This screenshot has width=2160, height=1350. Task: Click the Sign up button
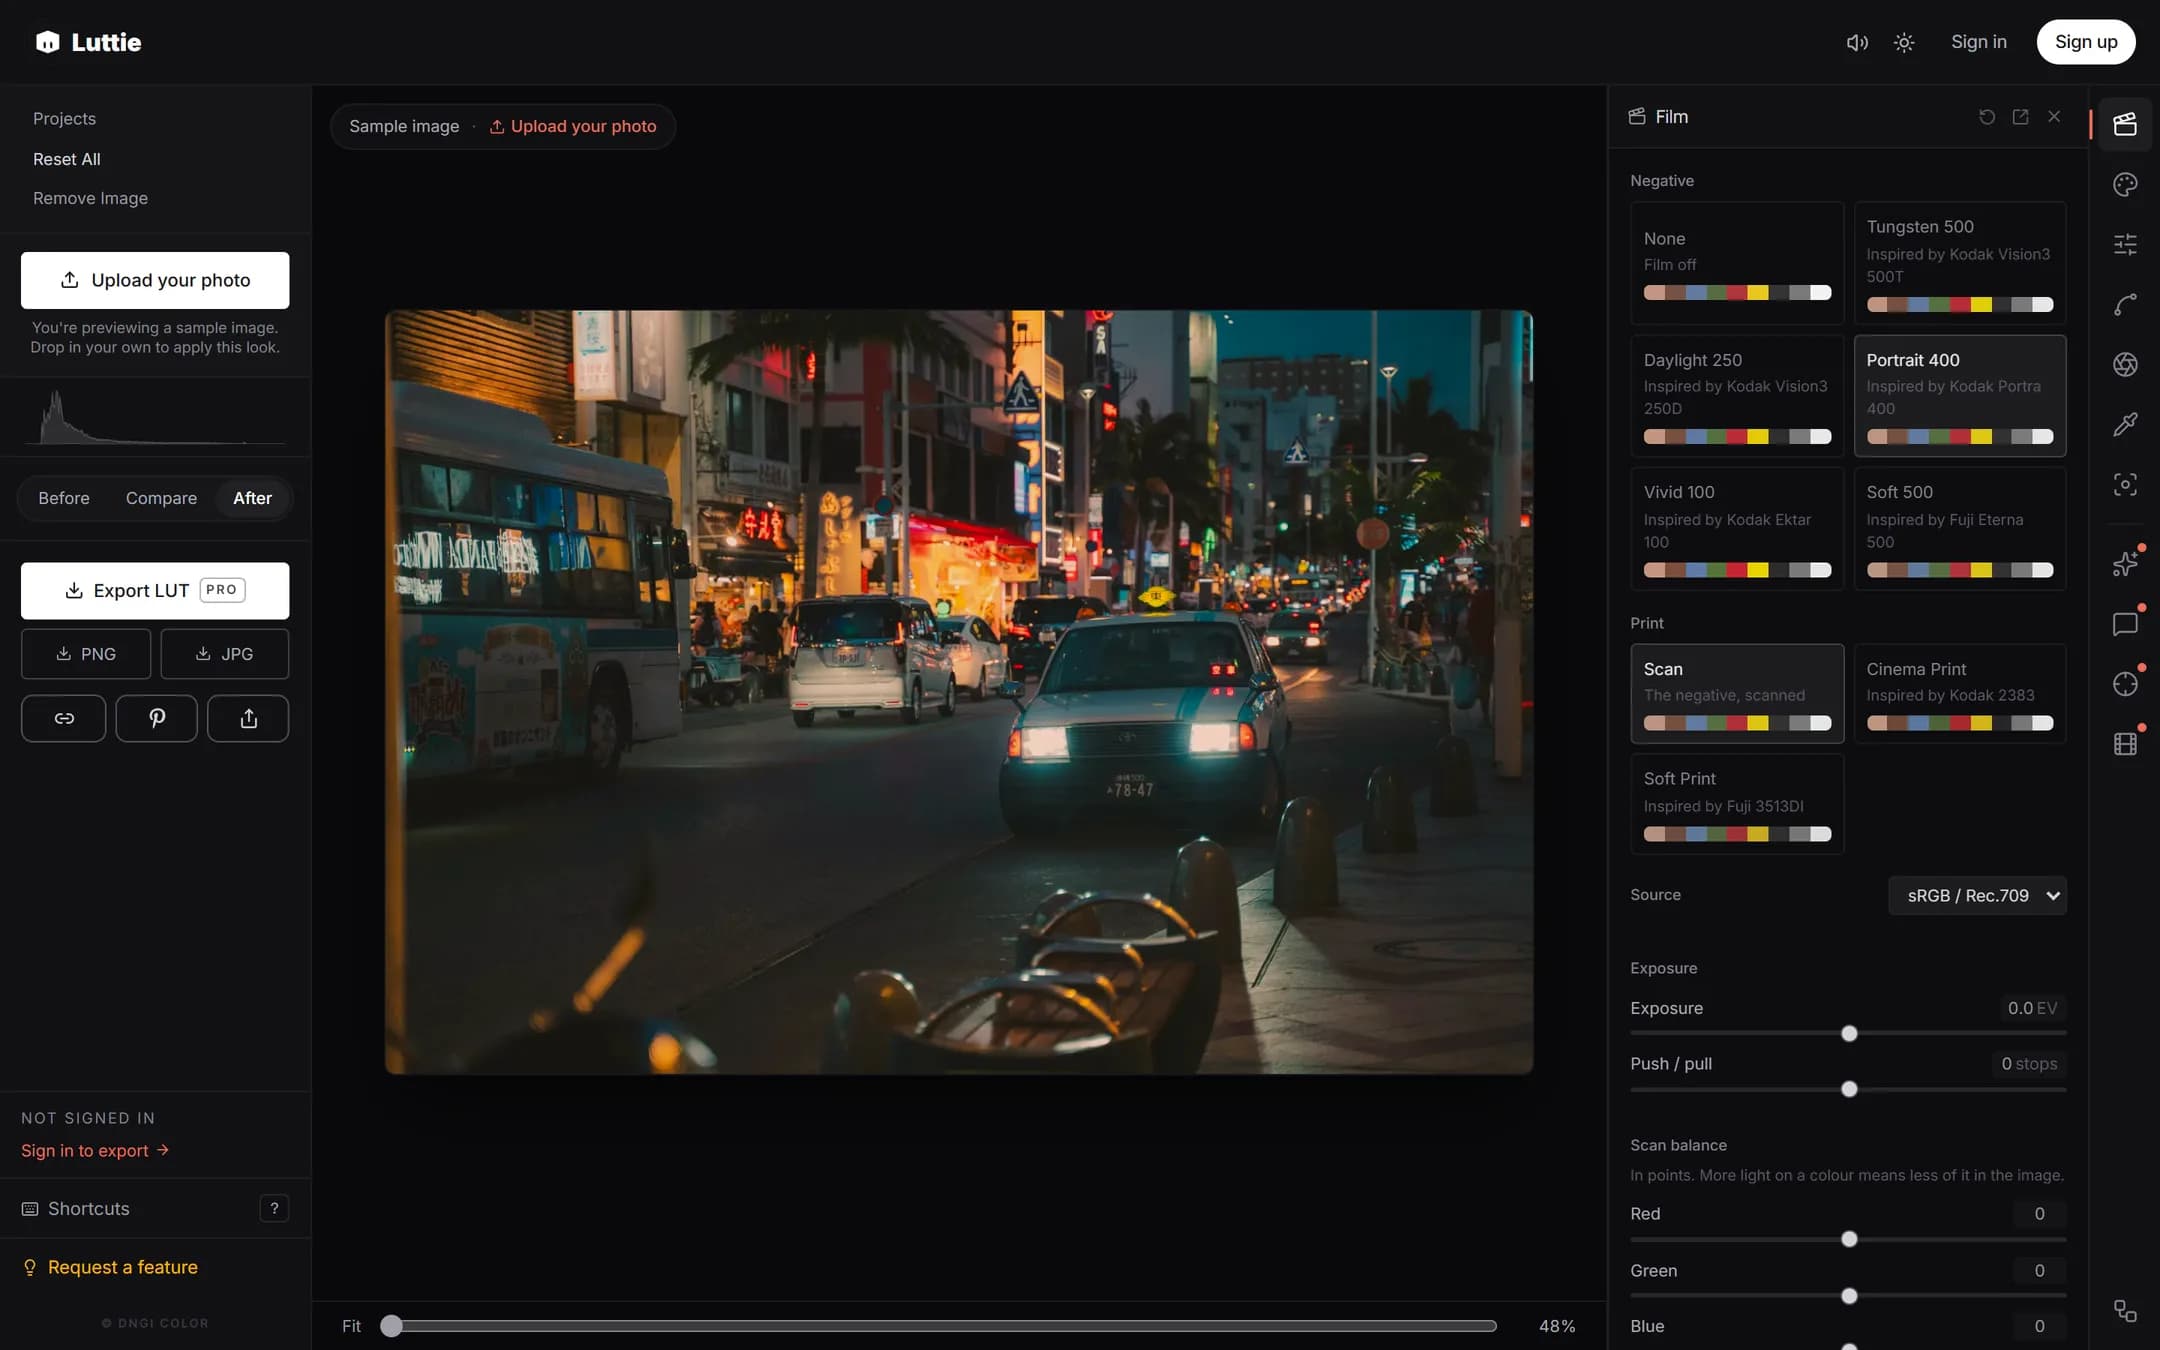click(2085, 42)
